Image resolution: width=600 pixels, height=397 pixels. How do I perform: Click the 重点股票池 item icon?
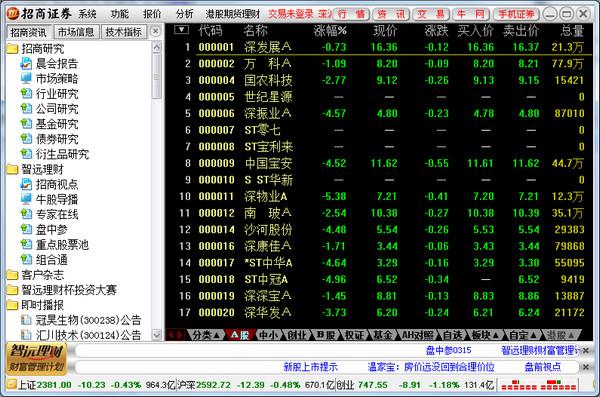[x=26, y=244]
